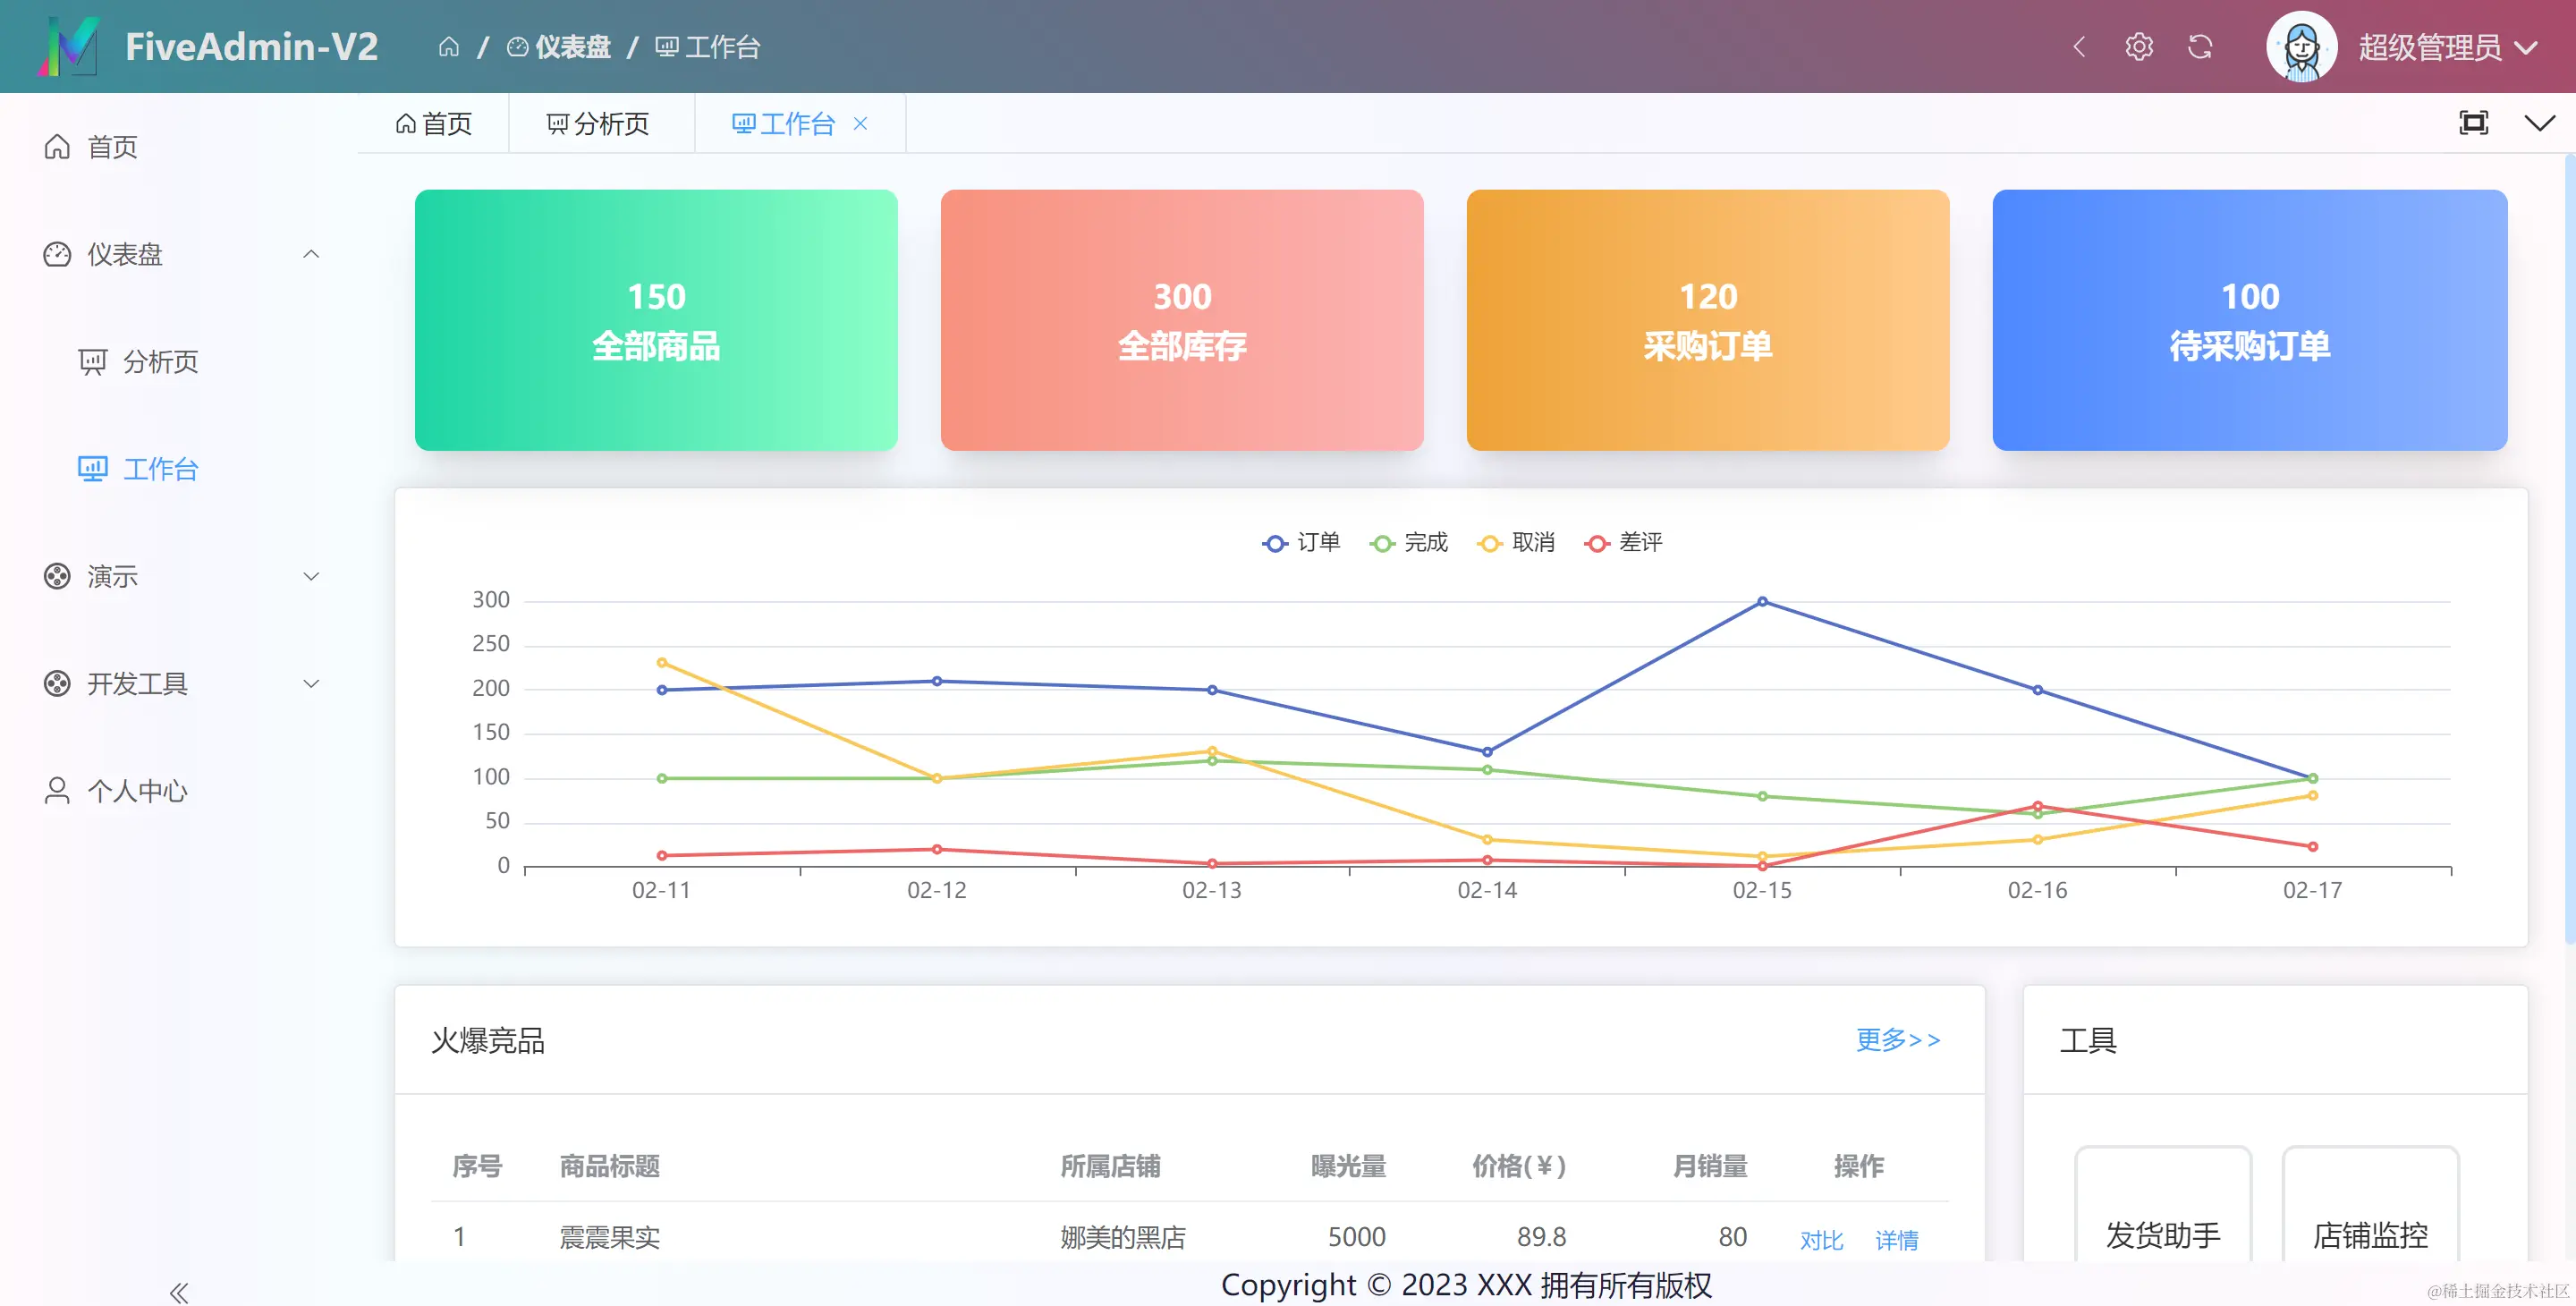2576x1306 pixels.
Task: Click the refresh icon in the top bar
Action: coord(2202,46)
